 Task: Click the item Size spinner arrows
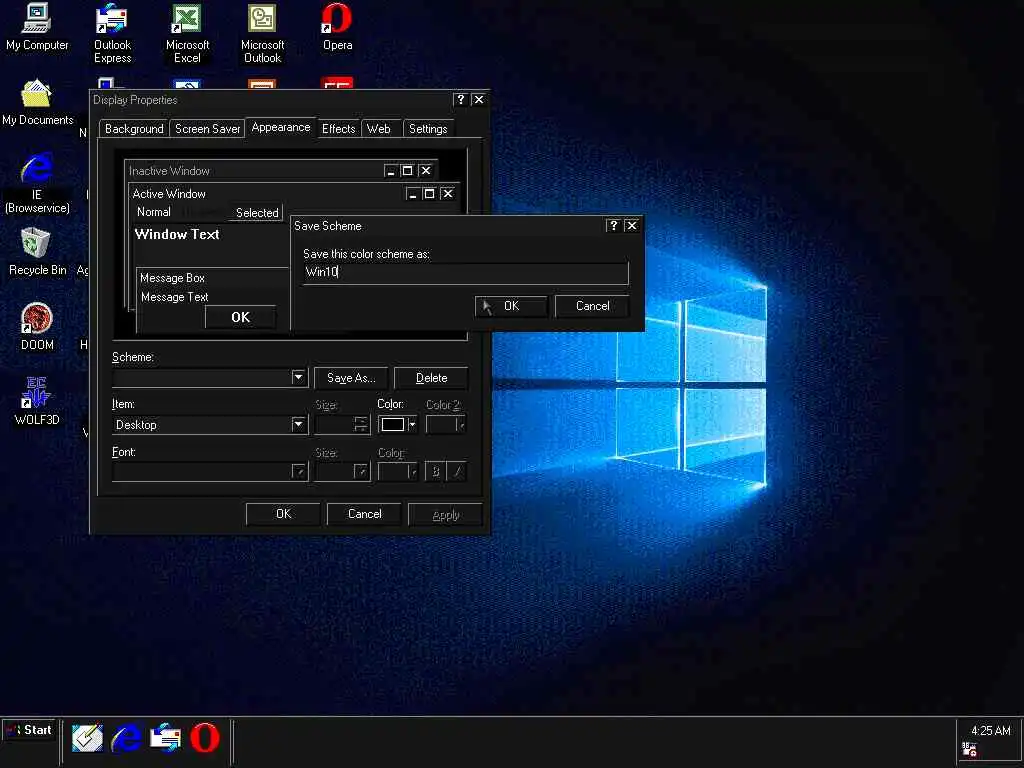[x=361, y=424]
